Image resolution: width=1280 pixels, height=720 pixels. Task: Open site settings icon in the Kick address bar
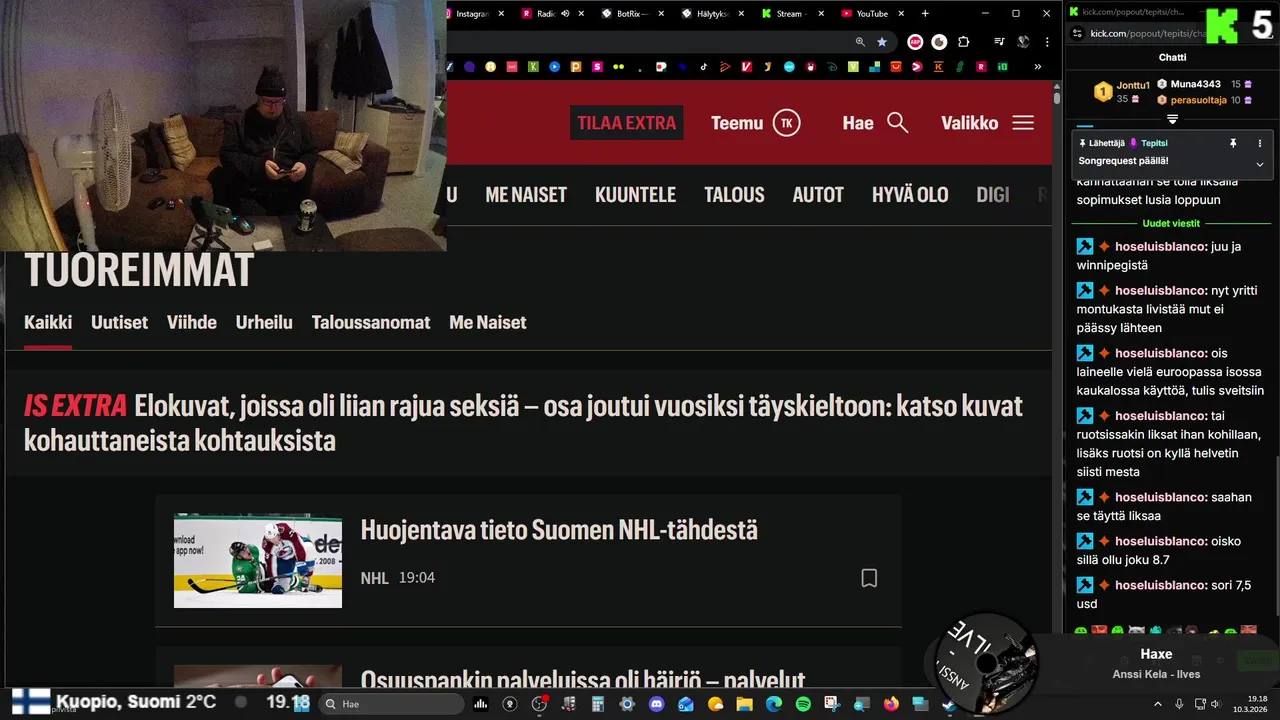click(x=1077, y=33)
